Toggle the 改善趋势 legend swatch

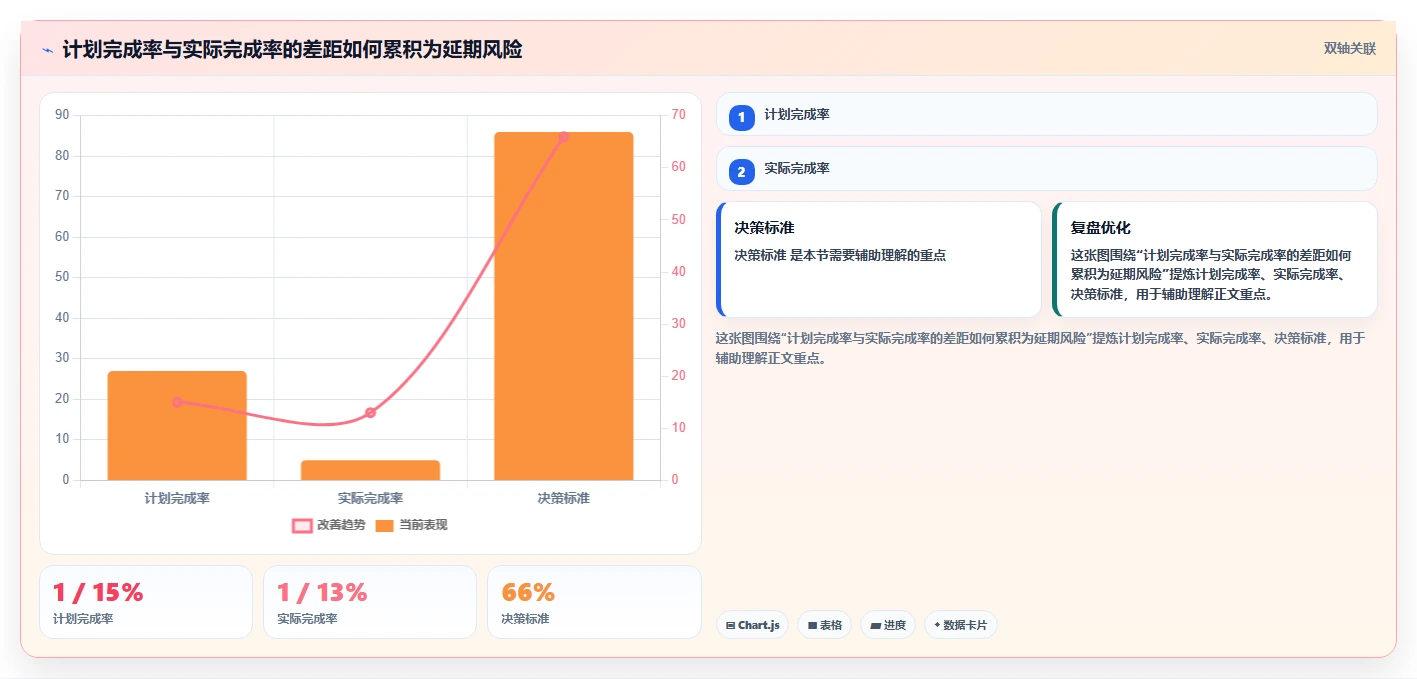point(302,525)
